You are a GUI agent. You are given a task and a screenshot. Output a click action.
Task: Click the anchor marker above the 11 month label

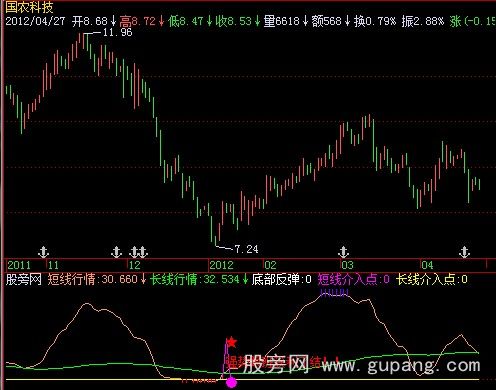pyautogui.click(x=44, y=252)
